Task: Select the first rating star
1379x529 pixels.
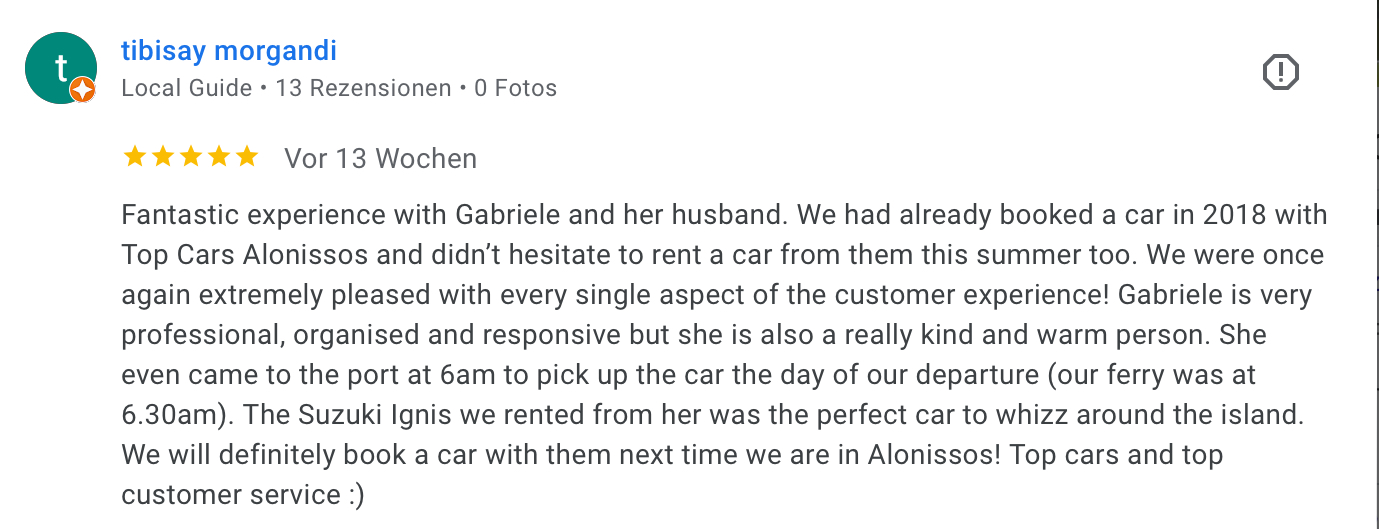Action: tap(134, 156)
